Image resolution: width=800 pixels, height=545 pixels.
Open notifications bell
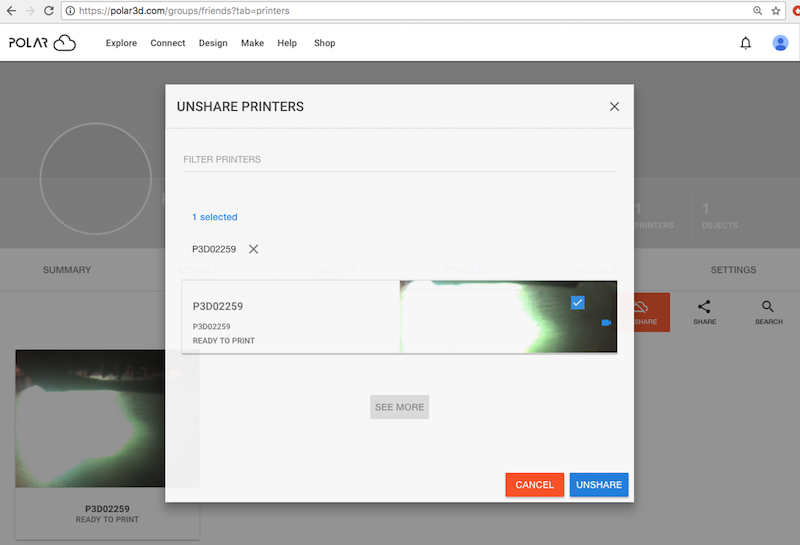pos(745,43)
